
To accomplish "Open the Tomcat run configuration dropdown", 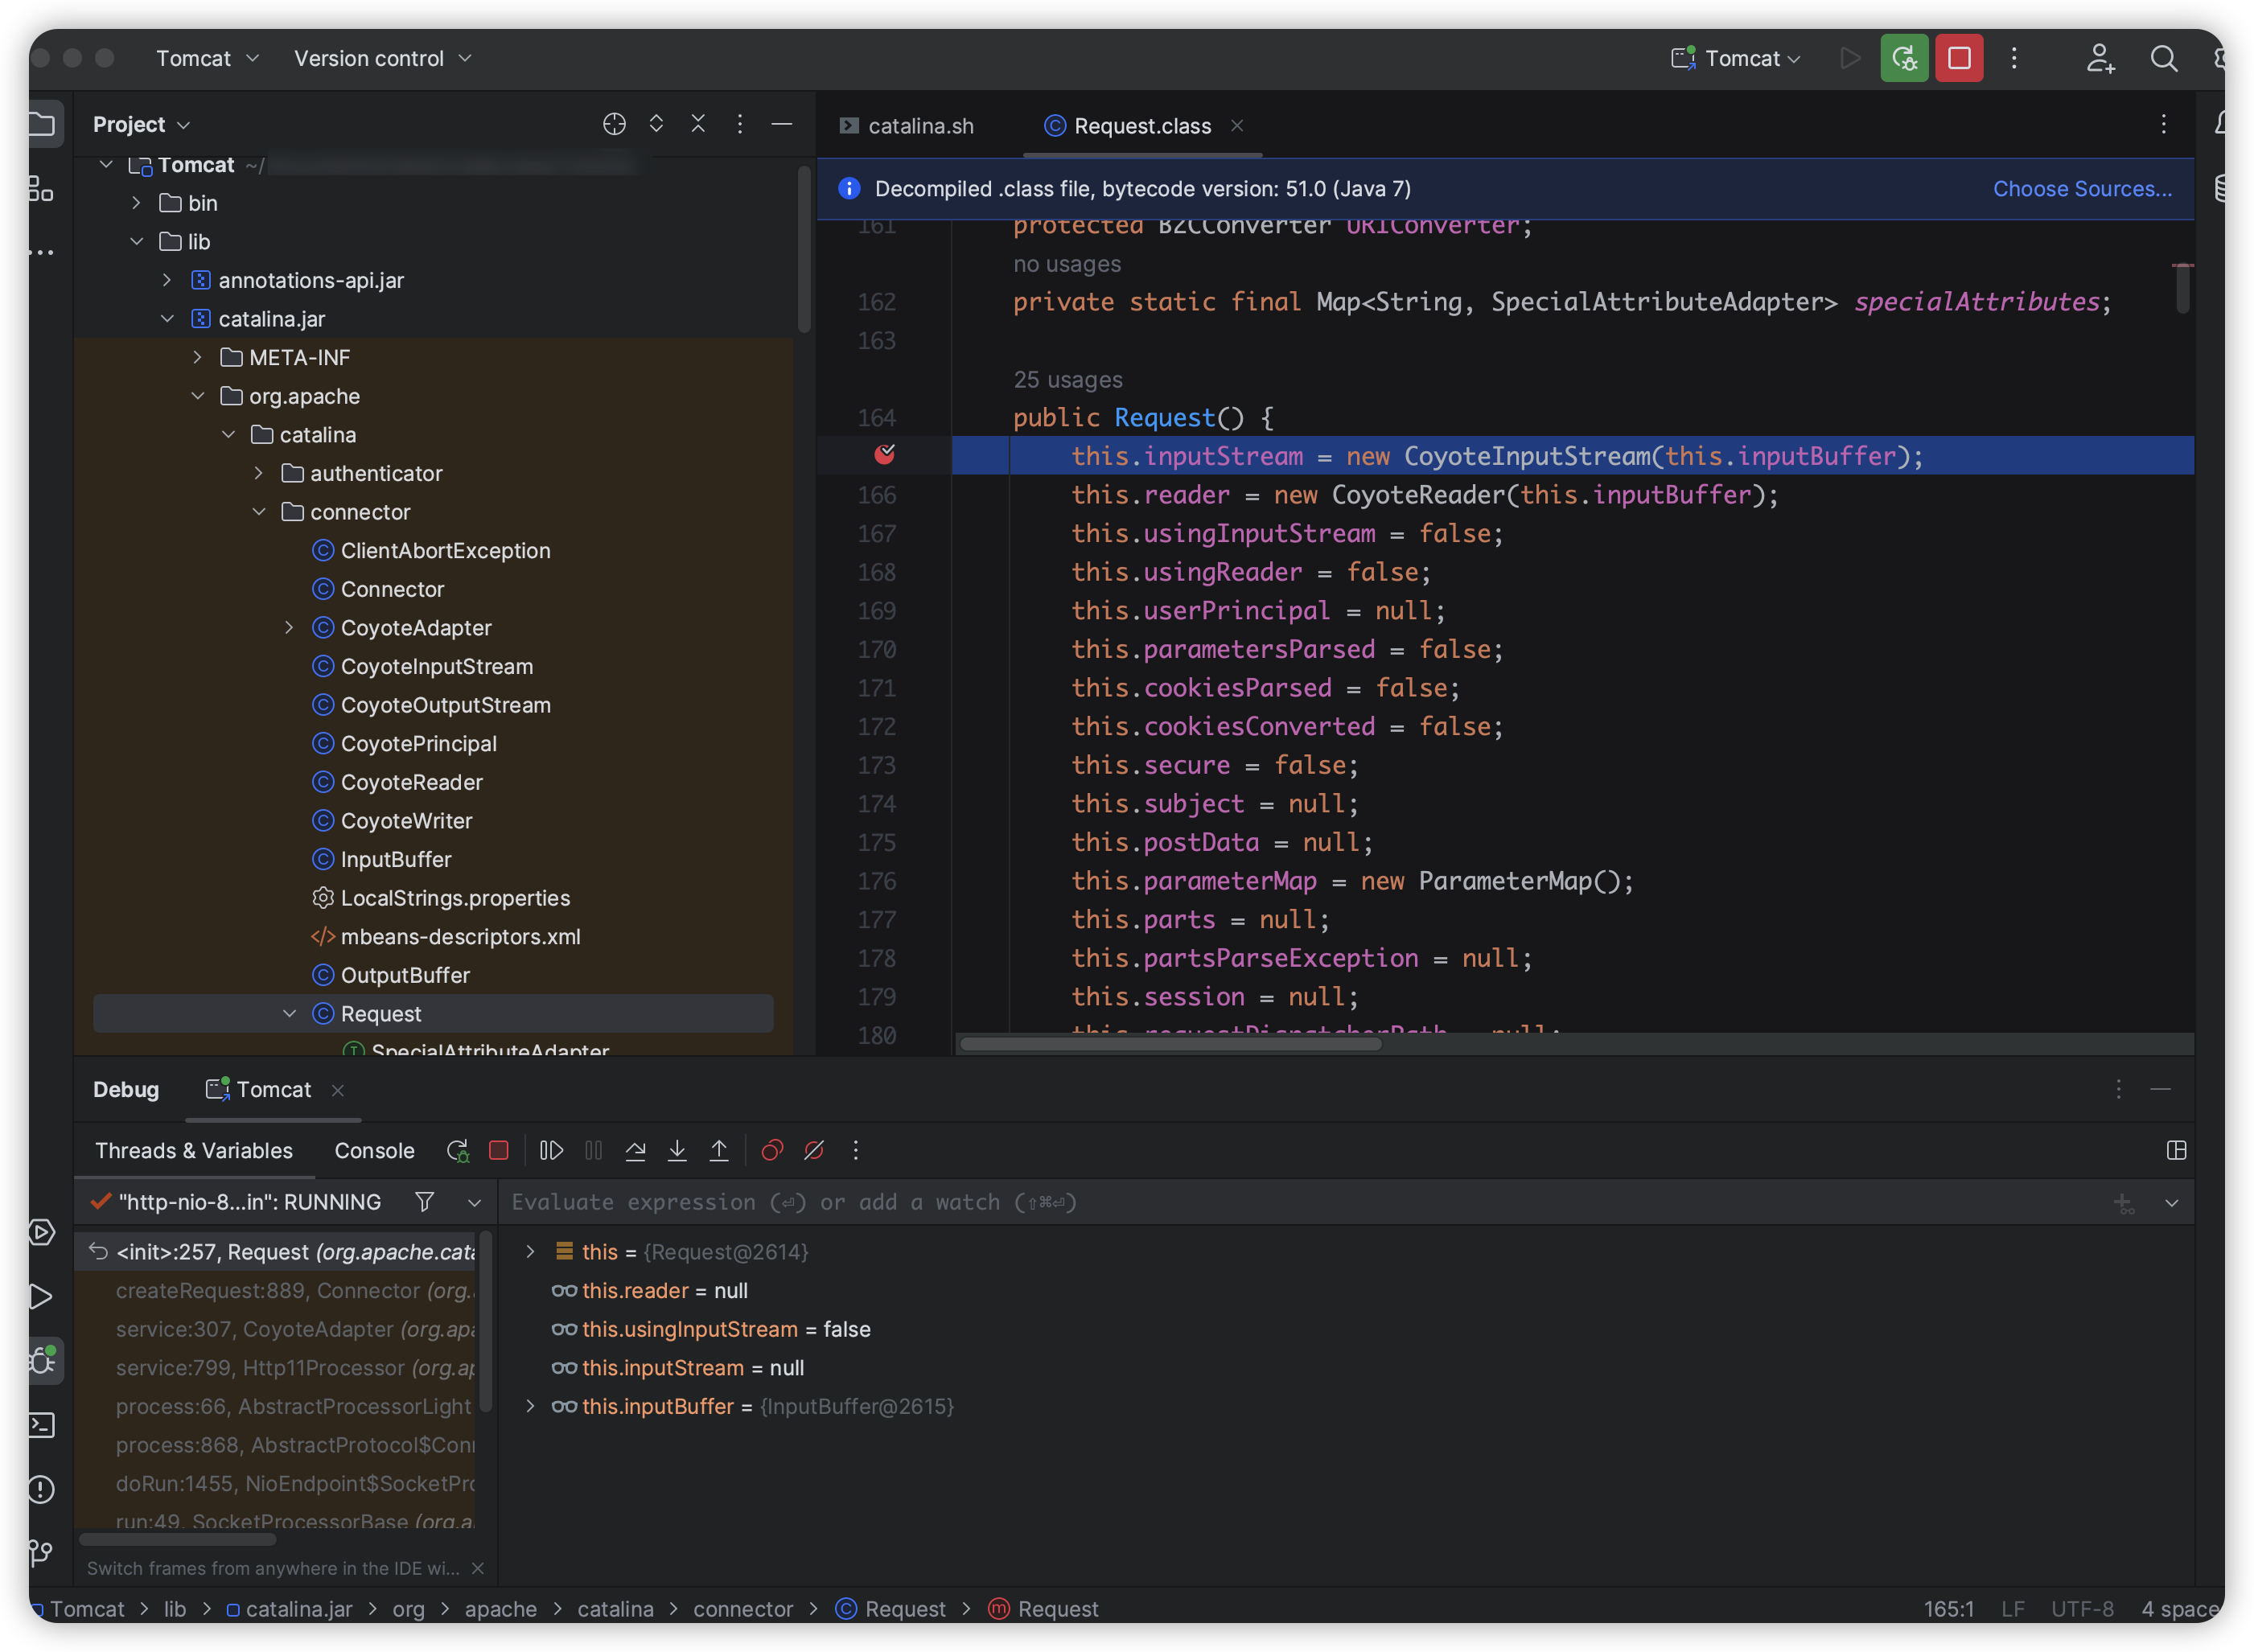I will click(x=1736, y=58).
